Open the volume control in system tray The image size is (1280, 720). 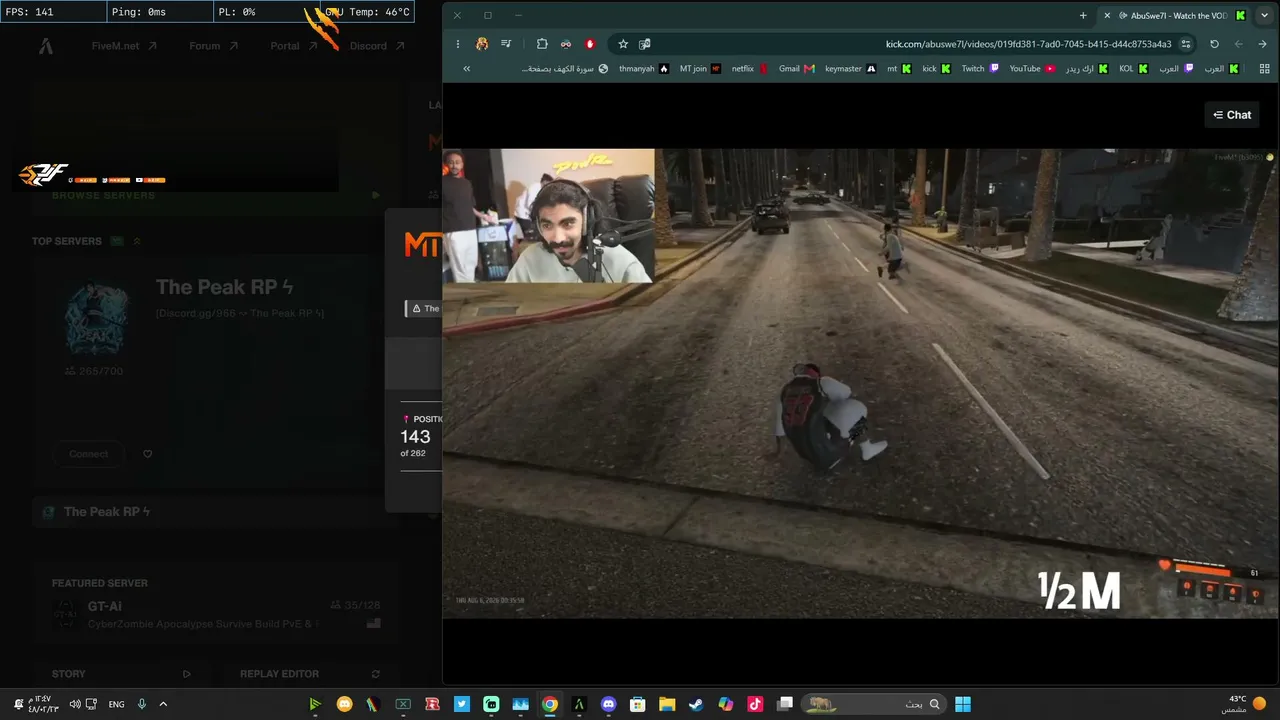74,704
